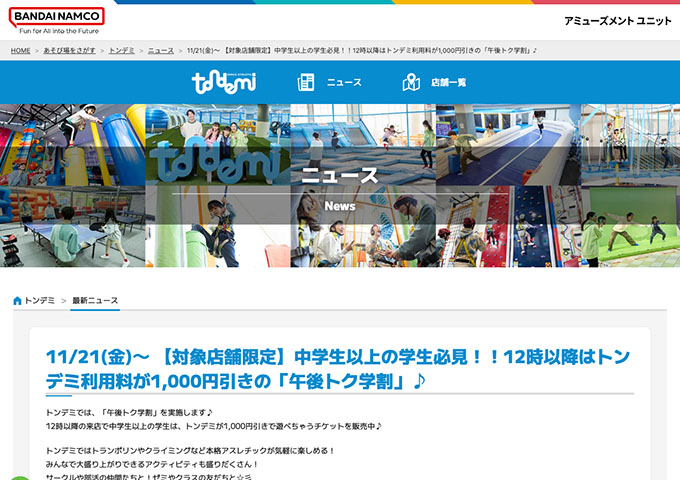This screenshot has width=680, height=480.
Task: Click トンデミ in lower breadcrumb
Action: [x=39, y=300]
